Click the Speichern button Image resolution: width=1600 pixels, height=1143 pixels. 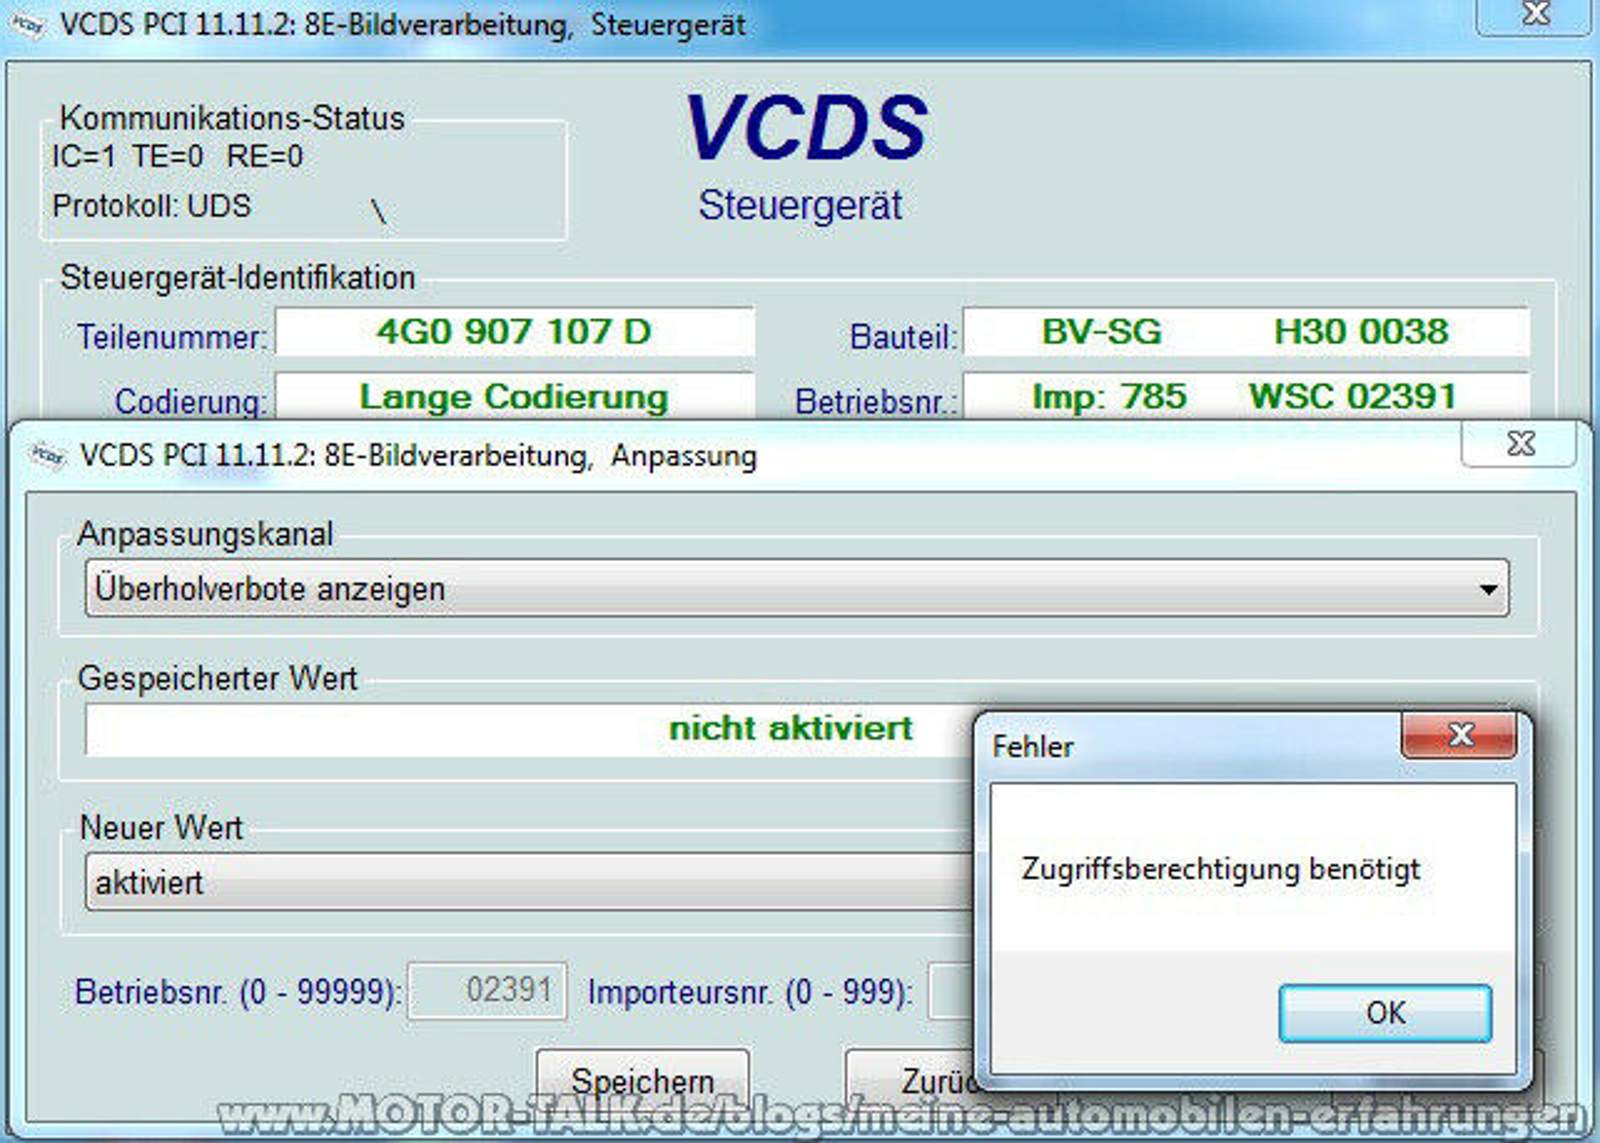643,1081
